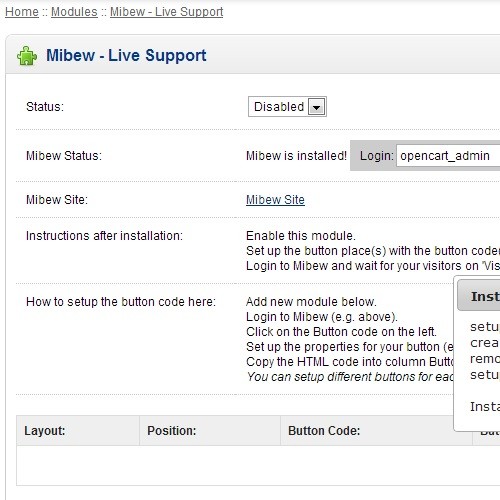Click the 'Login:' label beside the field

(x=377, y=156)
